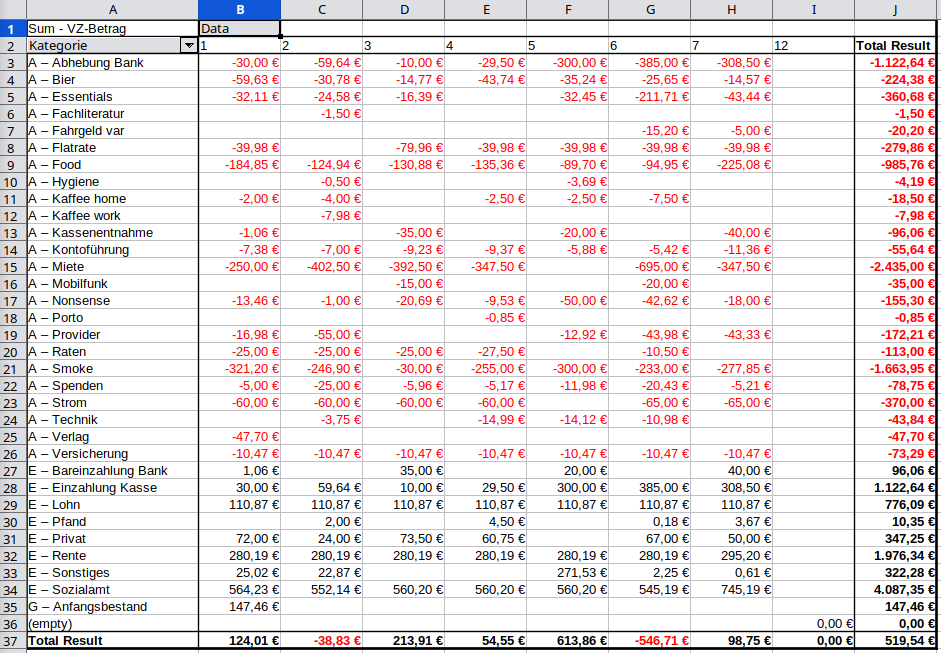
Task: Select column B header
Action: tap(239, 10)
